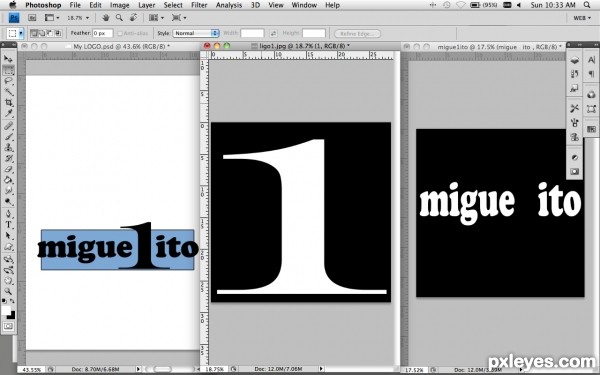Choose New selection mode button
Image resolution: width=600 pixels, height=375 pixels.
tap(34, 33)
